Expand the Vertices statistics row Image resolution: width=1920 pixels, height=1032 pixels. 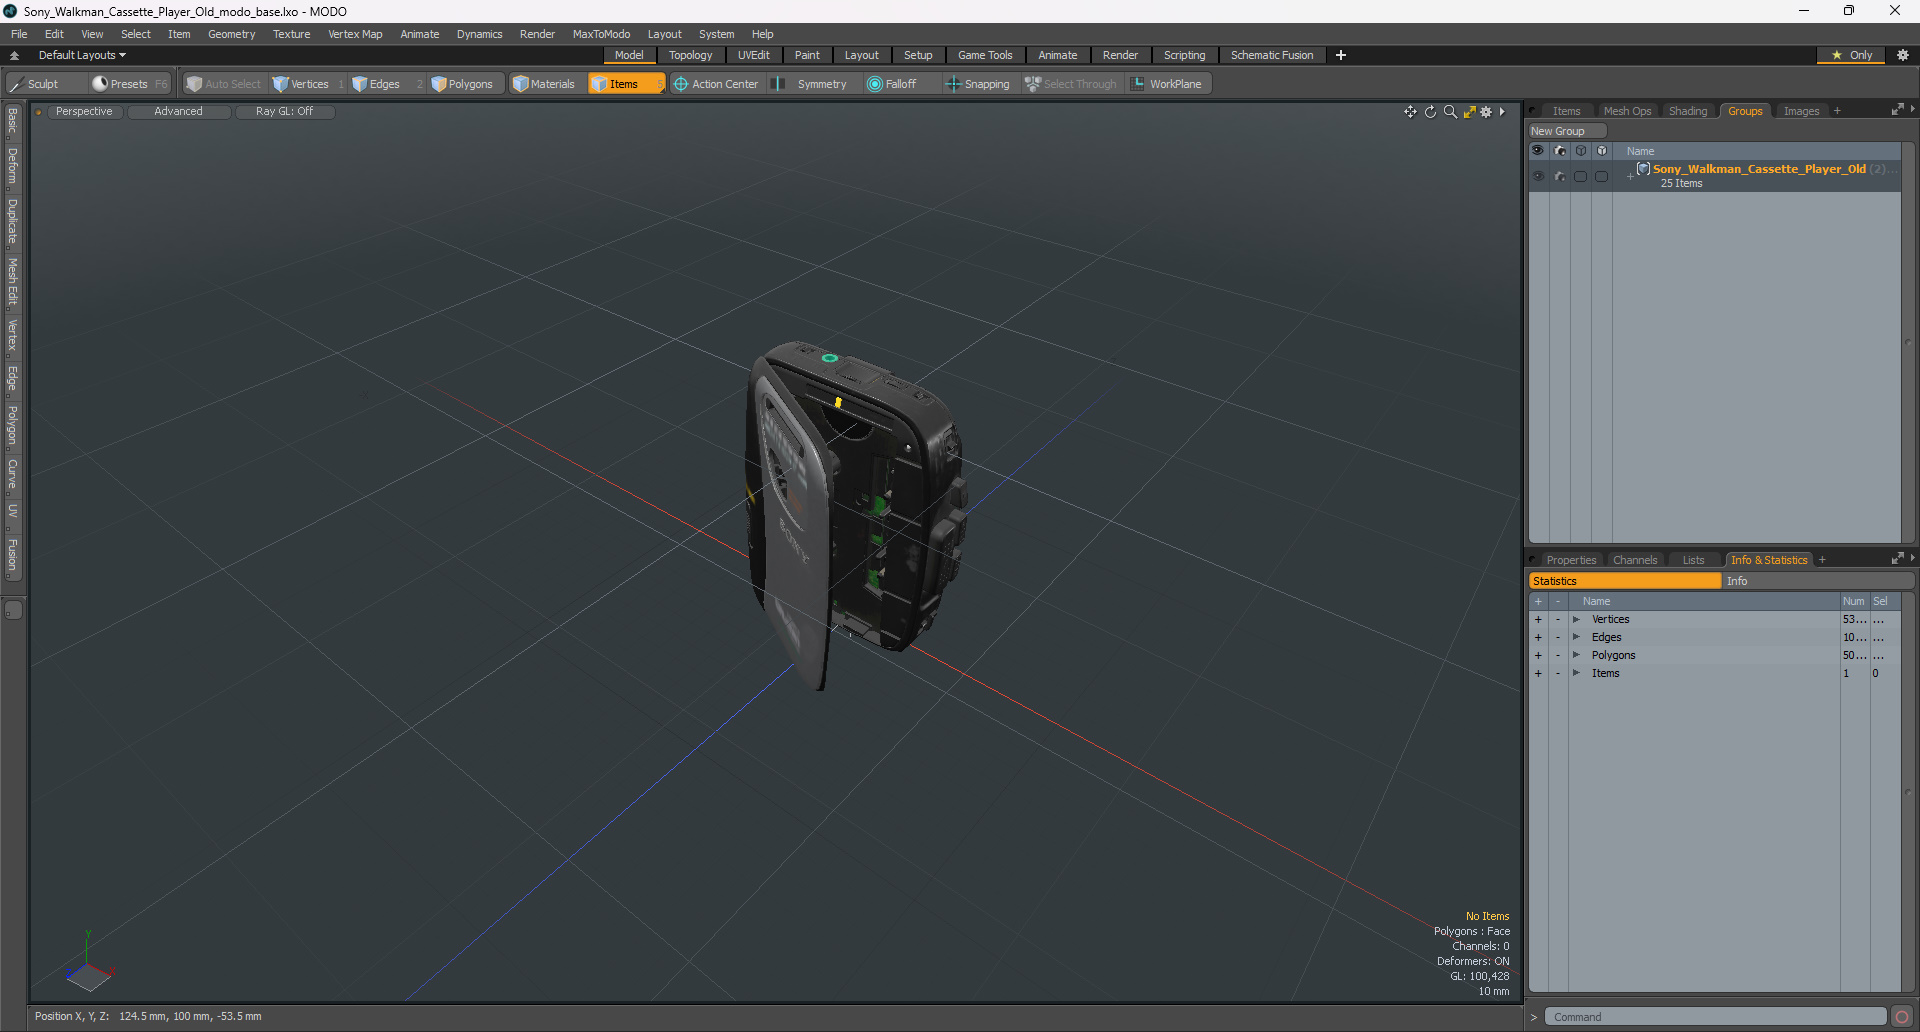pyautogui.click(x=1577, y=620)
